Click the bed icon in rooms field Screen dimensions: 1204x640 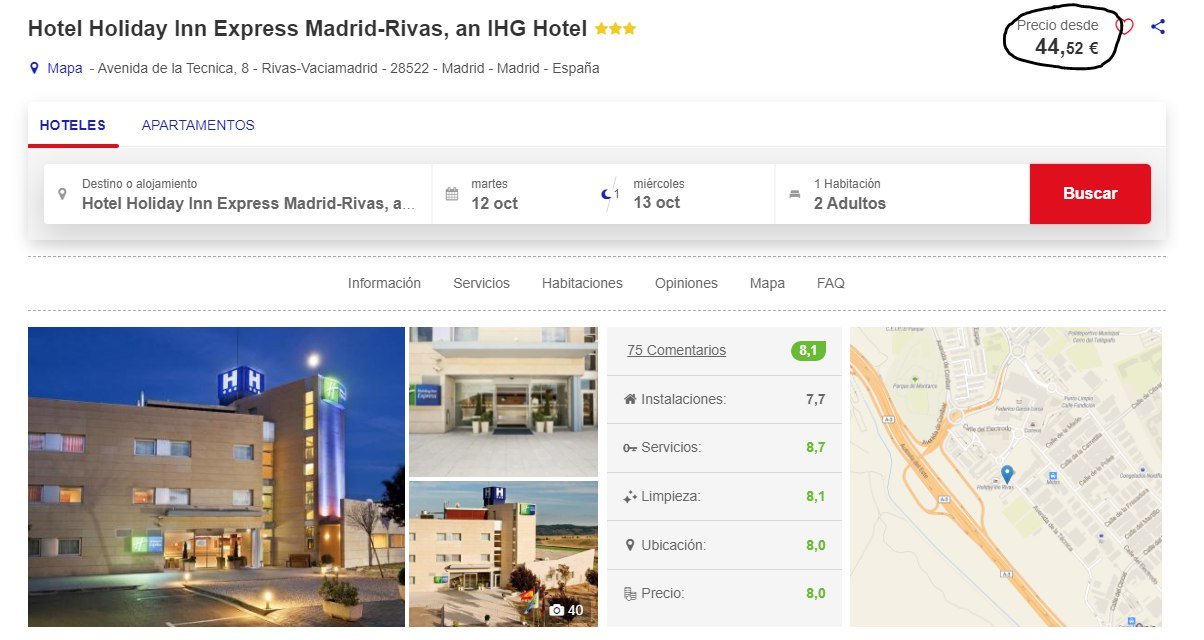pos(795,194)
